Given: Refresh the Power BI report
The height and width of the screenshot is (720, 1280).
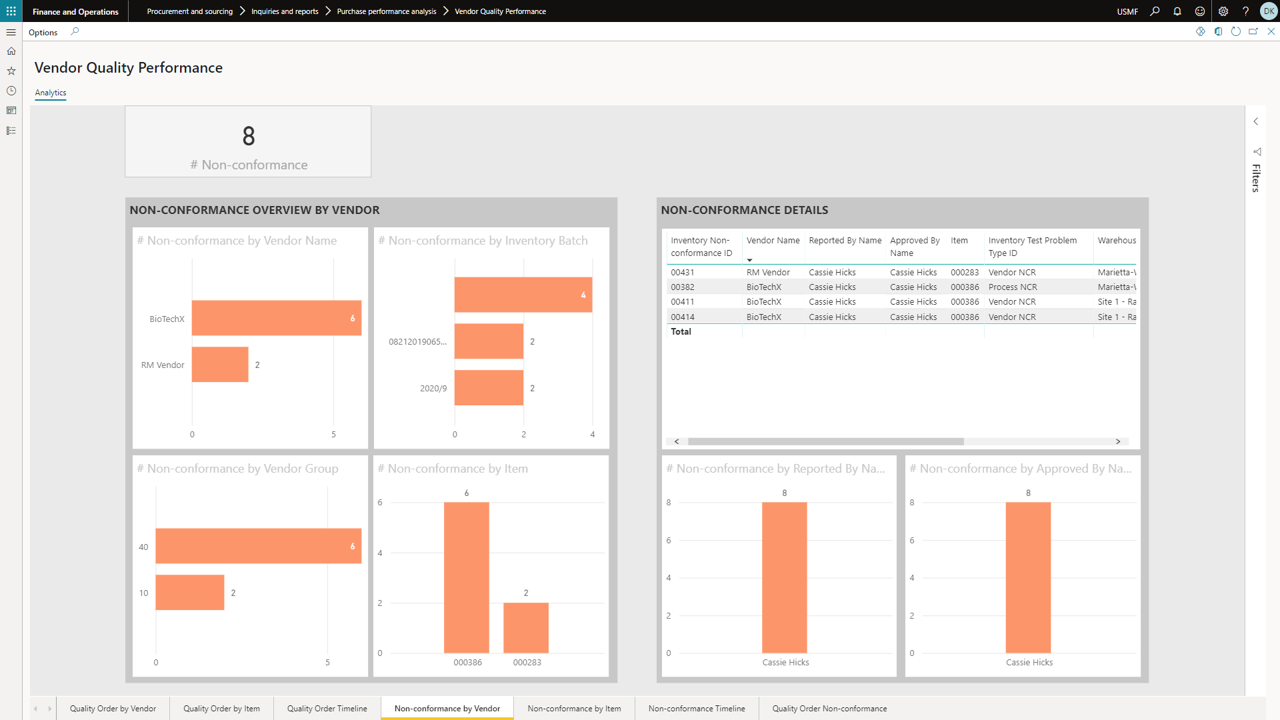Looking at the screenshot, I should [x=1236, y=31].
